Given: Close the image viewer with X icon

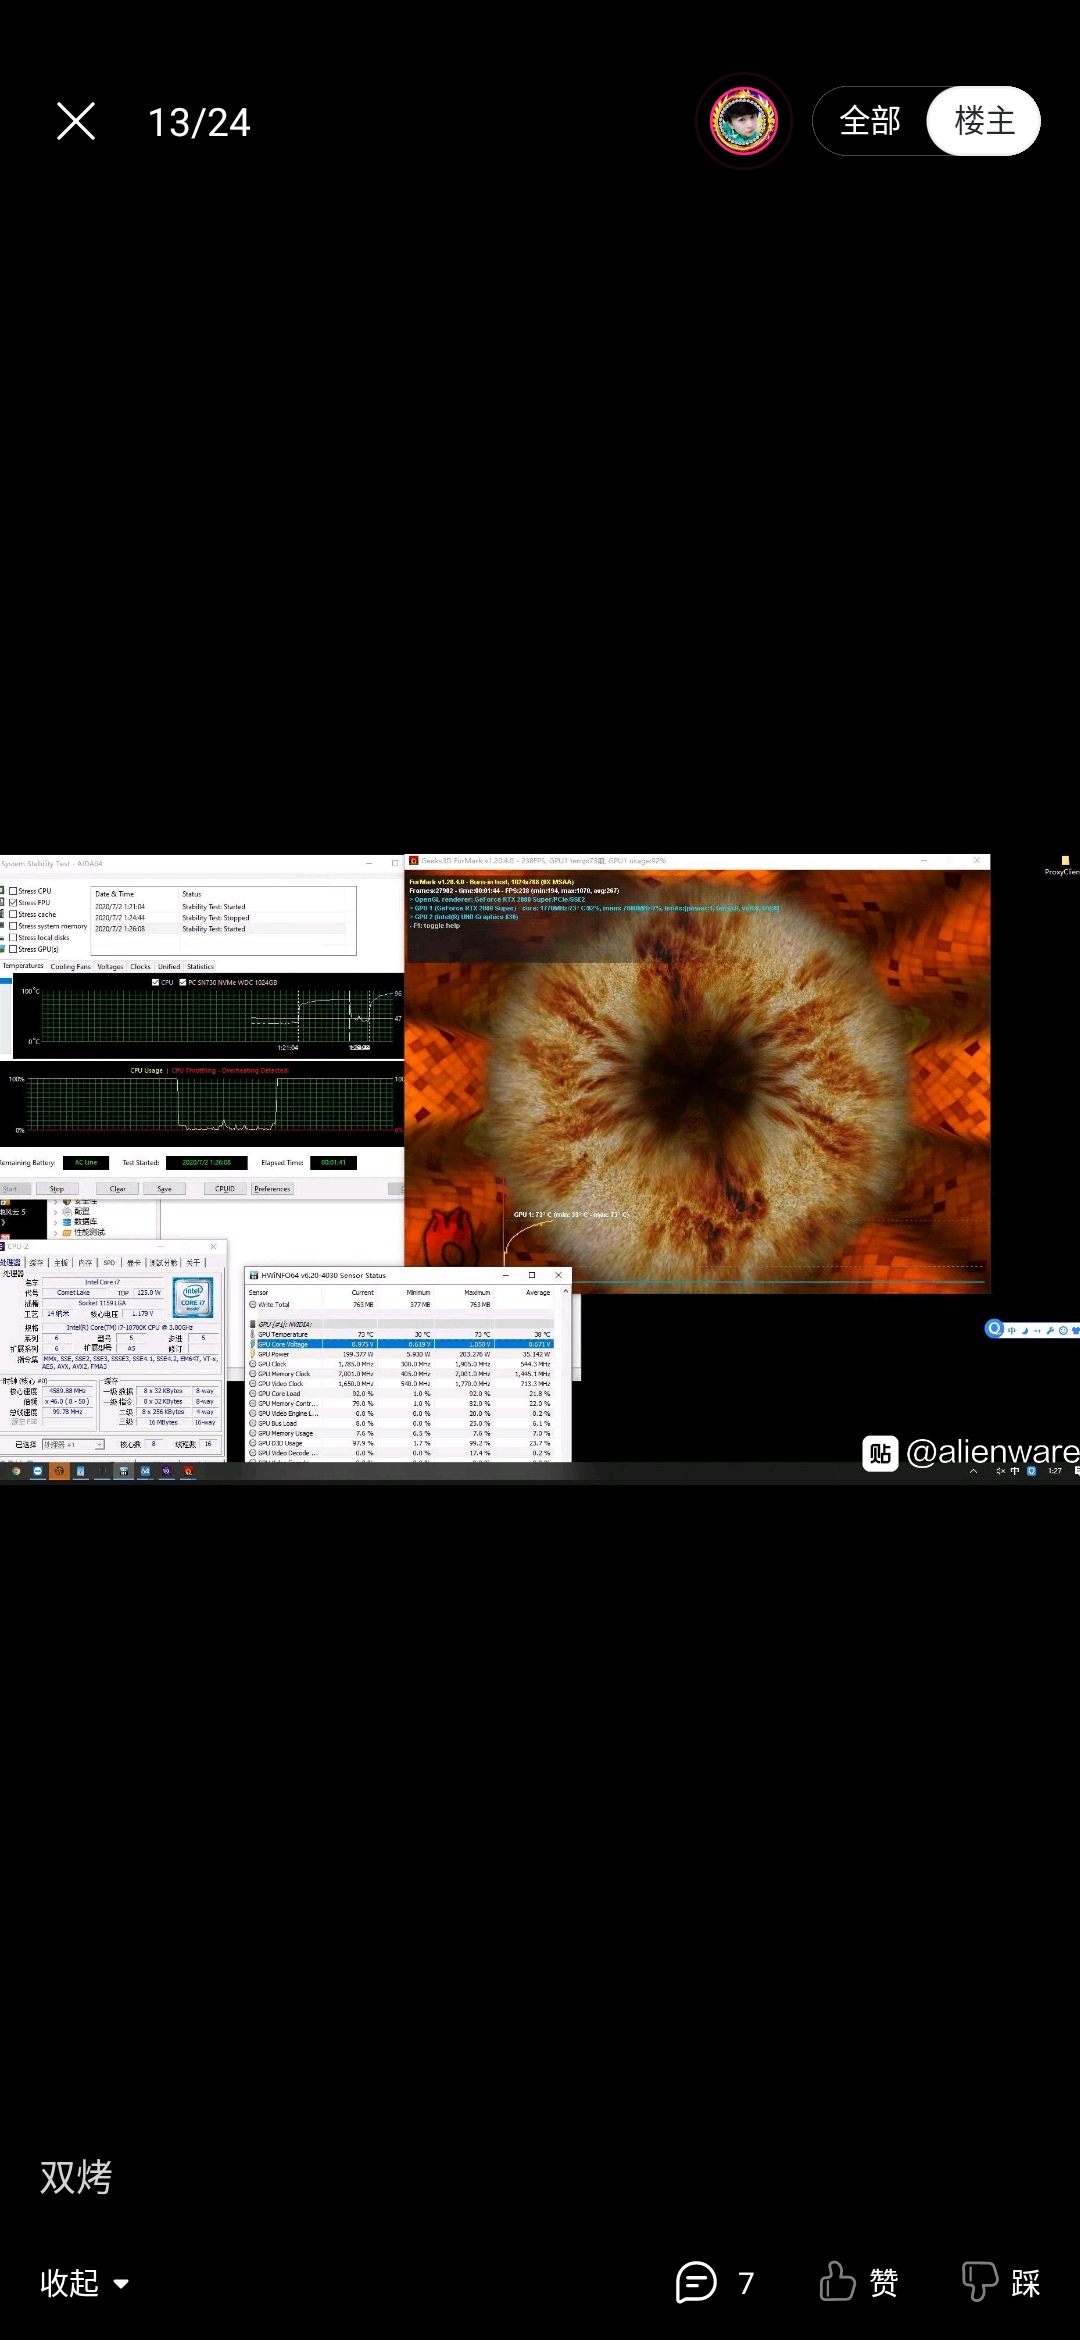Looking at the screenshot, I should (x=76, y=121).
